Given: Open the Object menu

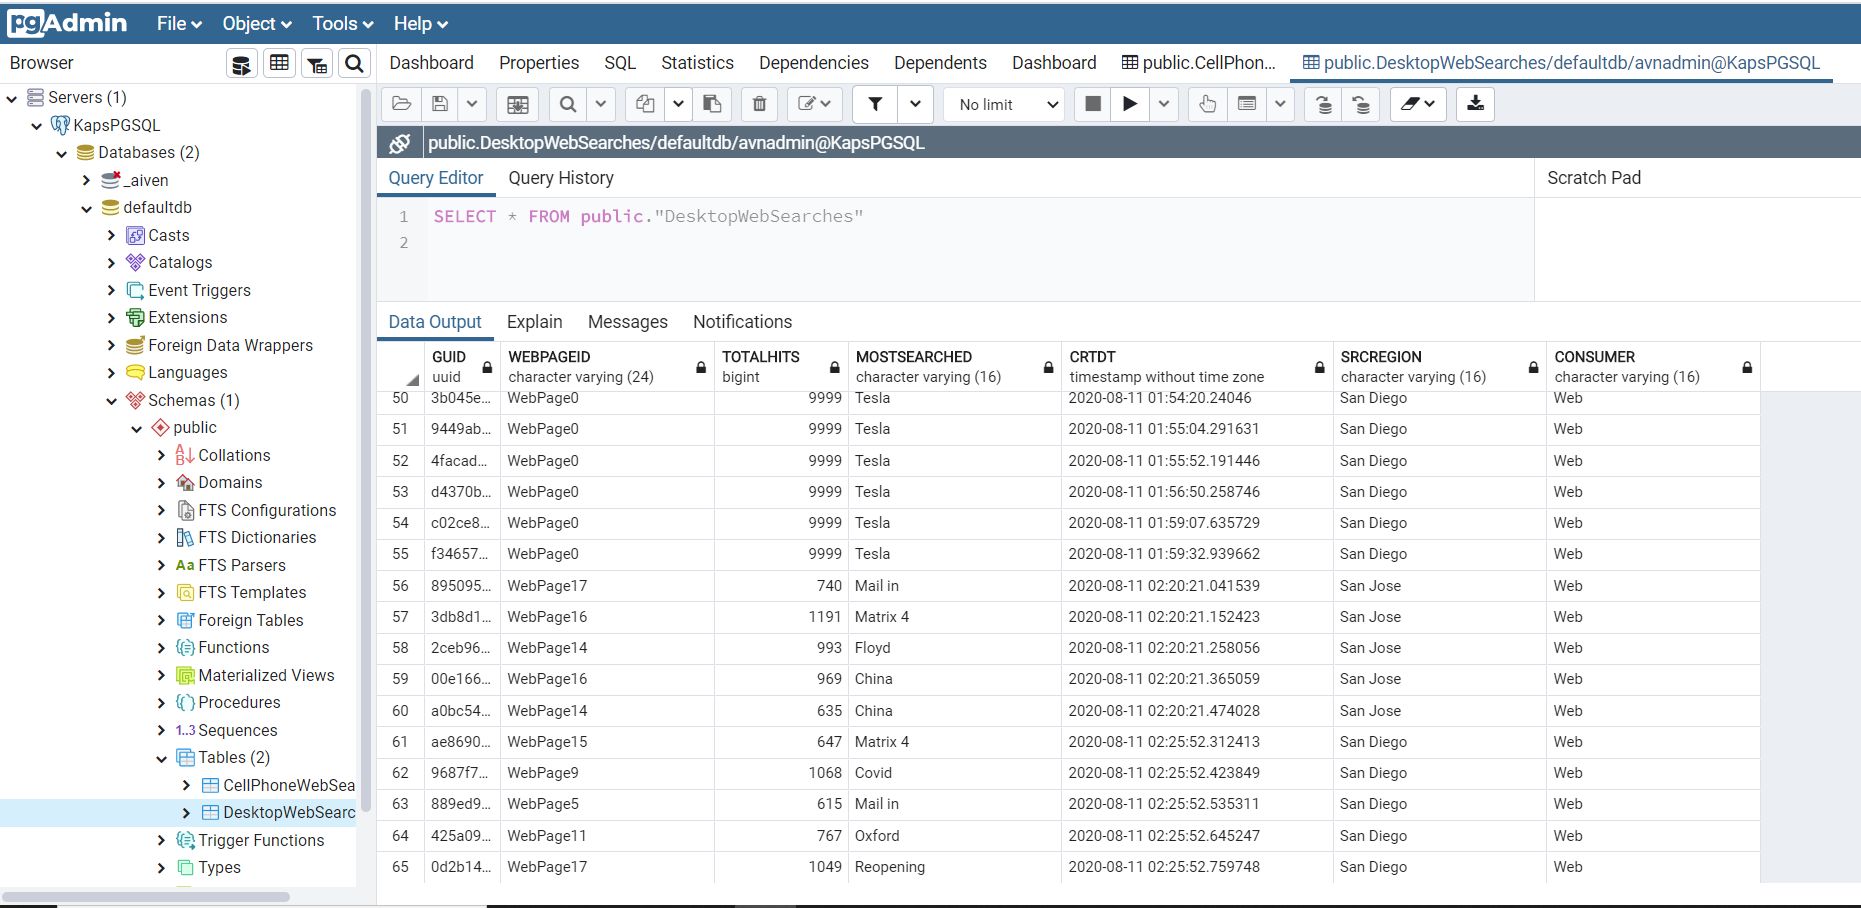Looking at the screenshot, I should (x=257, y=23).
